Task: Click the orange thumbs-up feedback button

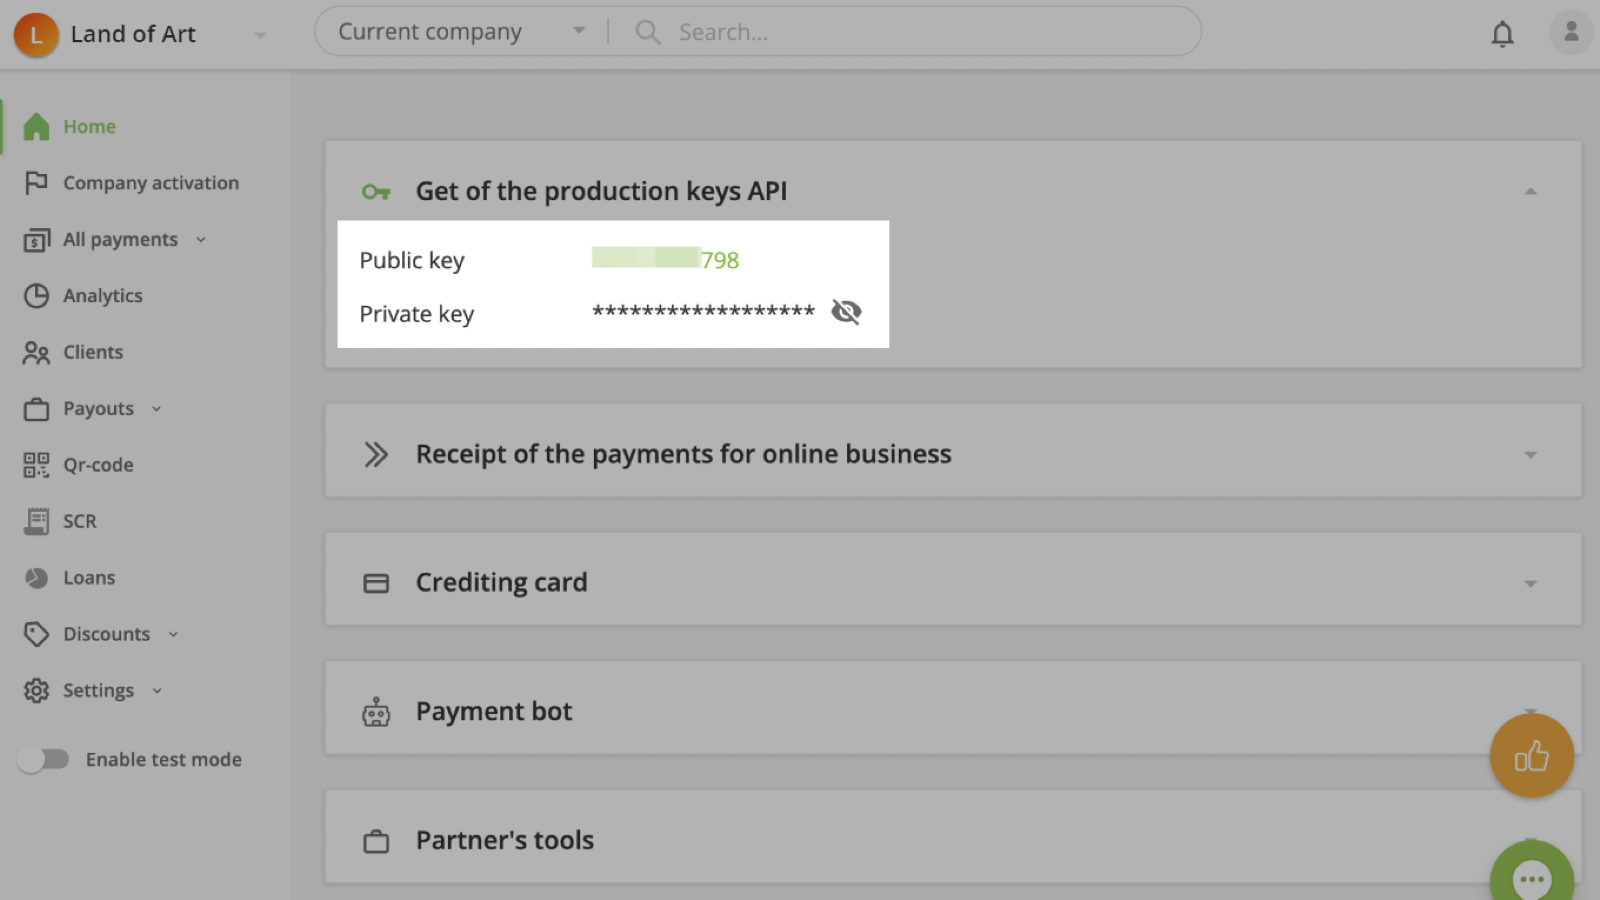Action: (1531, 756)
